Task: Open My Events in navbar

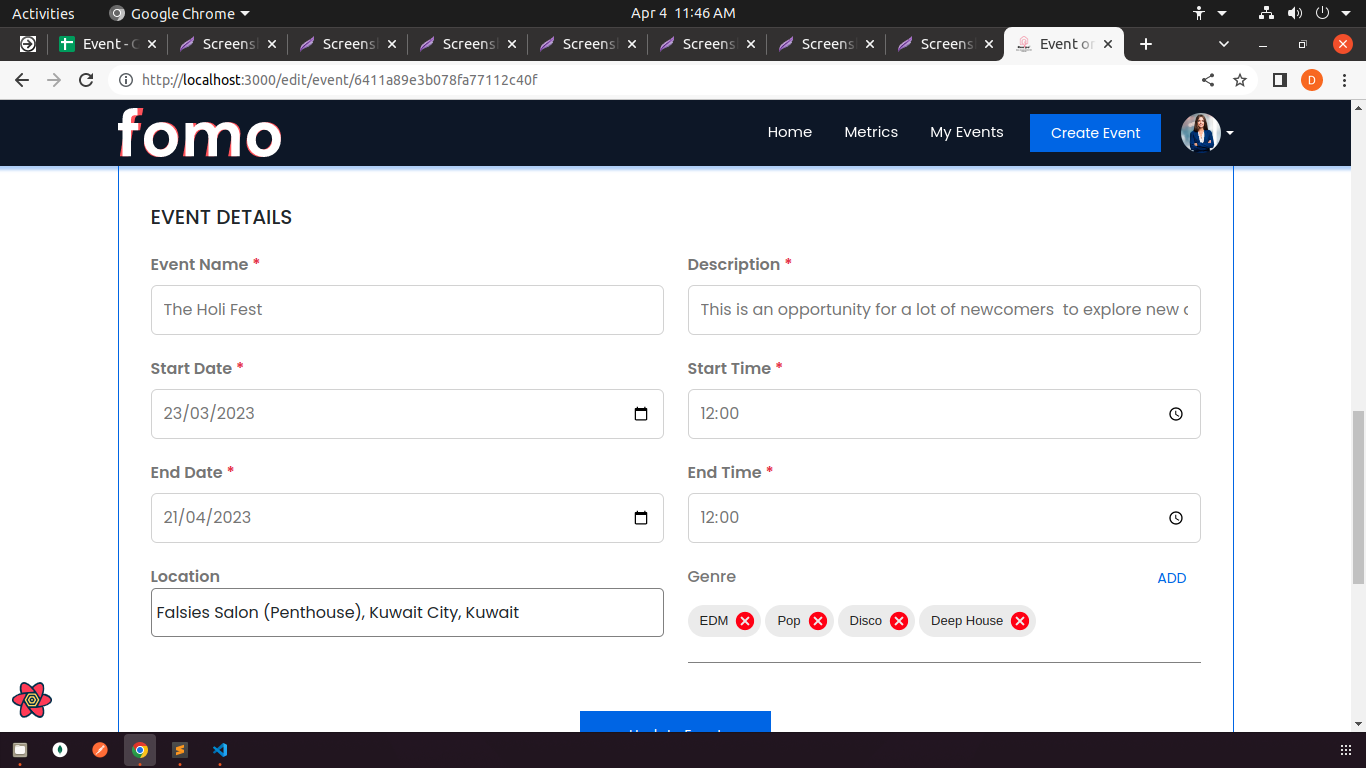Action: (x=966, y=132)
